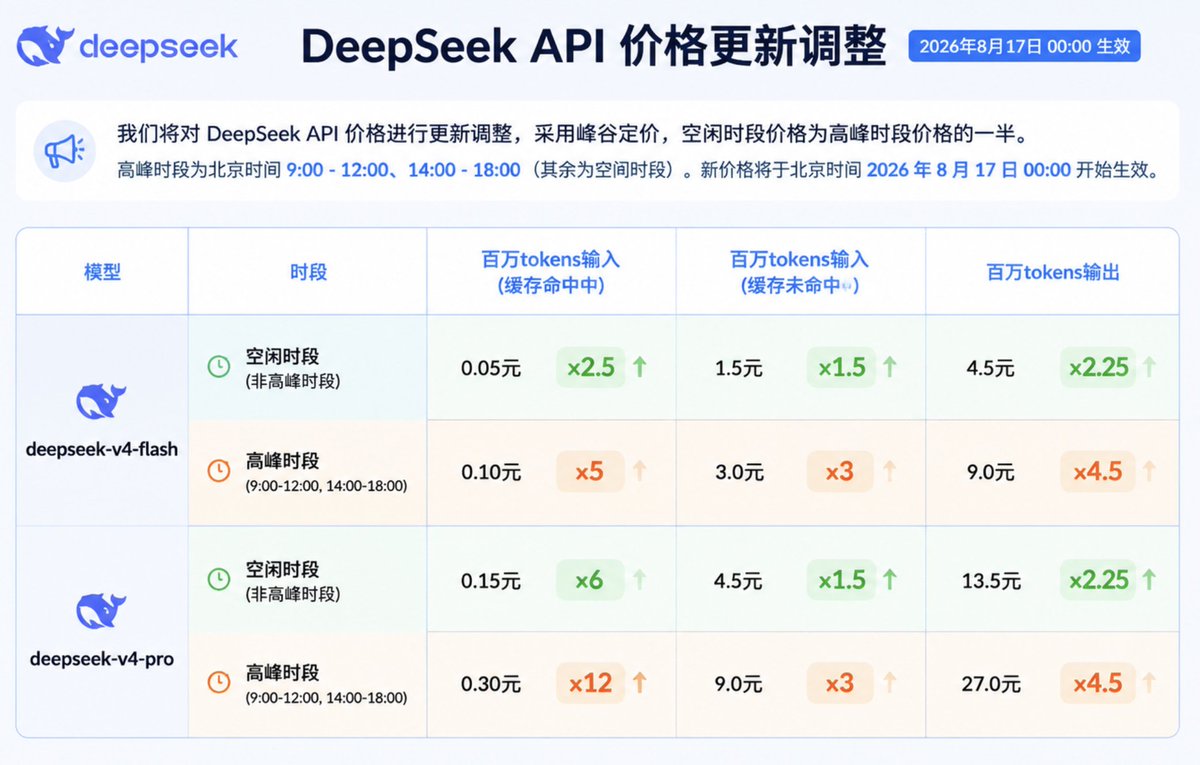Click the up arrow beside ×1.5 in pro idle row
The height and width of the screenshot is (765, 1200).
tap(890, 579)
